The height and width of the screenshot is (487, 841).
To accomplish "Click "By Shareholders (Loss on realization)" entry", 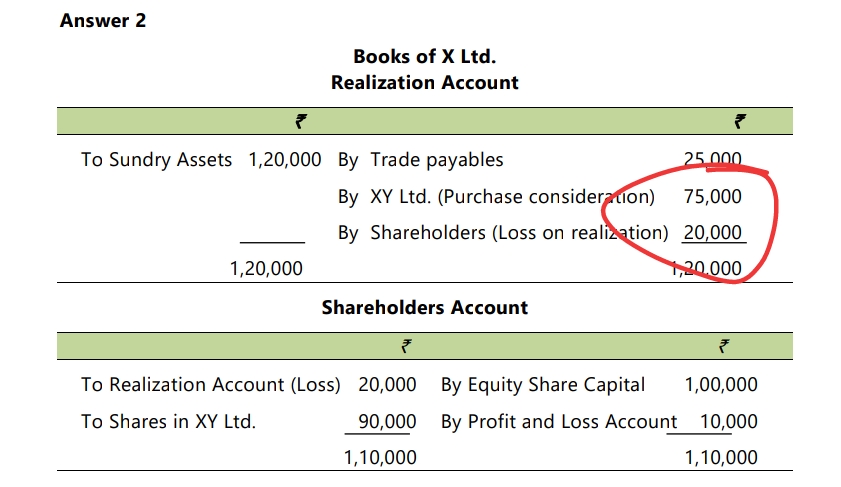I will [503, 233].
